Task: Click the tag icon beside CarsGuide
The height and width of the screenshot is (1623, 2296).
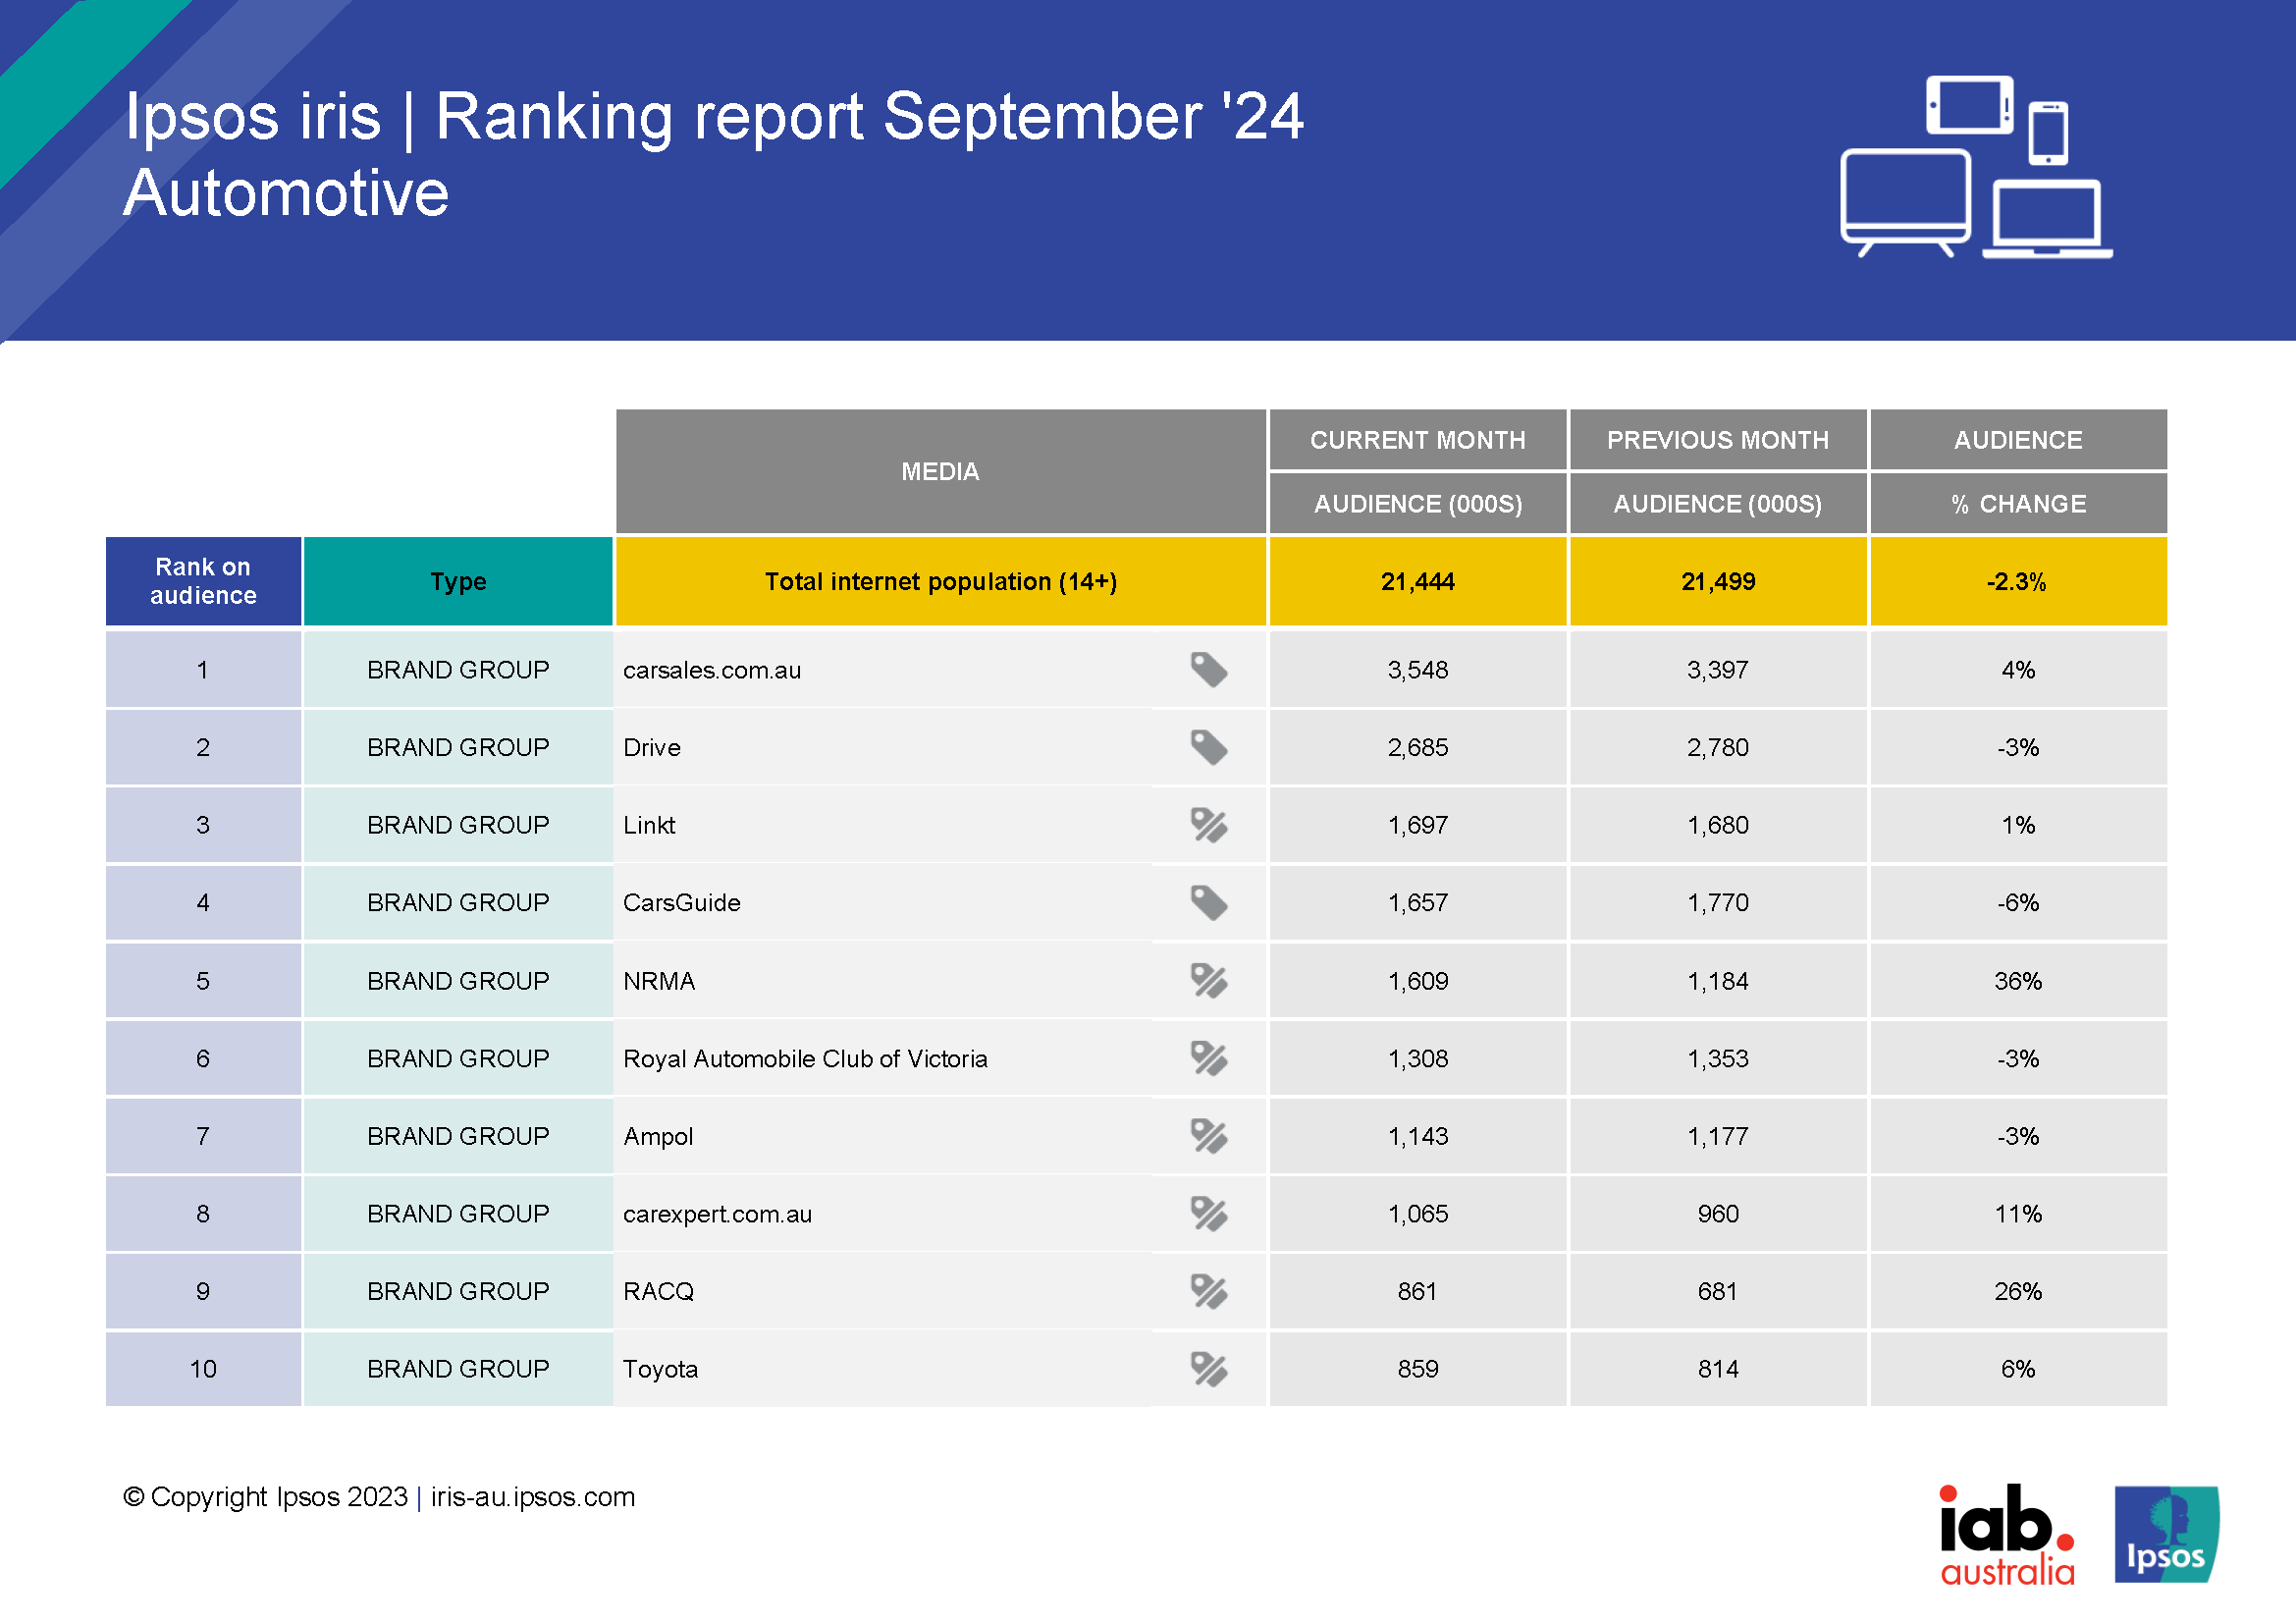Action: coord(1208,903)
